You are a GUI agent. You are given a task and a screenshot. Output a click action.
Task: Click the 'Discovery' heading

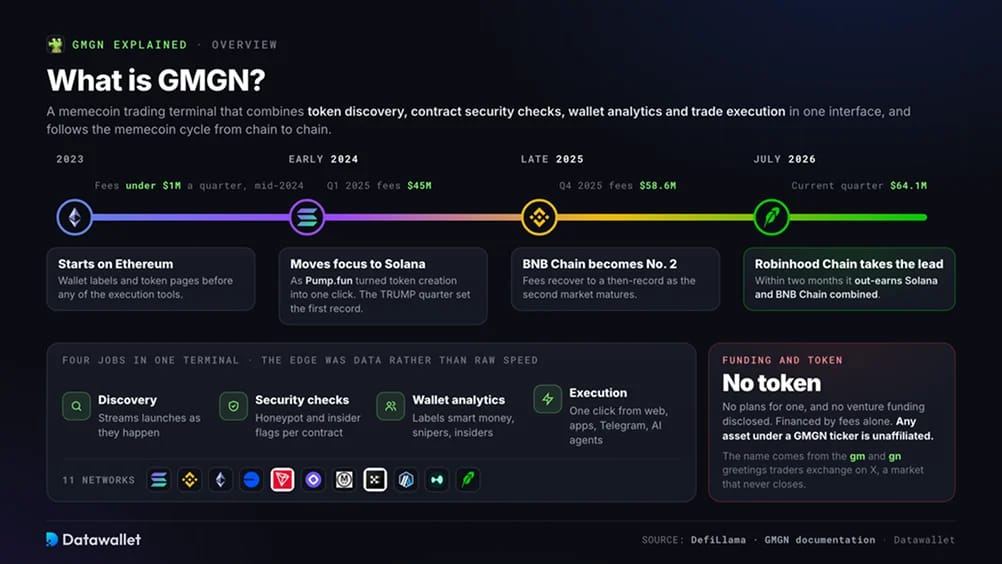click(127, 400)
